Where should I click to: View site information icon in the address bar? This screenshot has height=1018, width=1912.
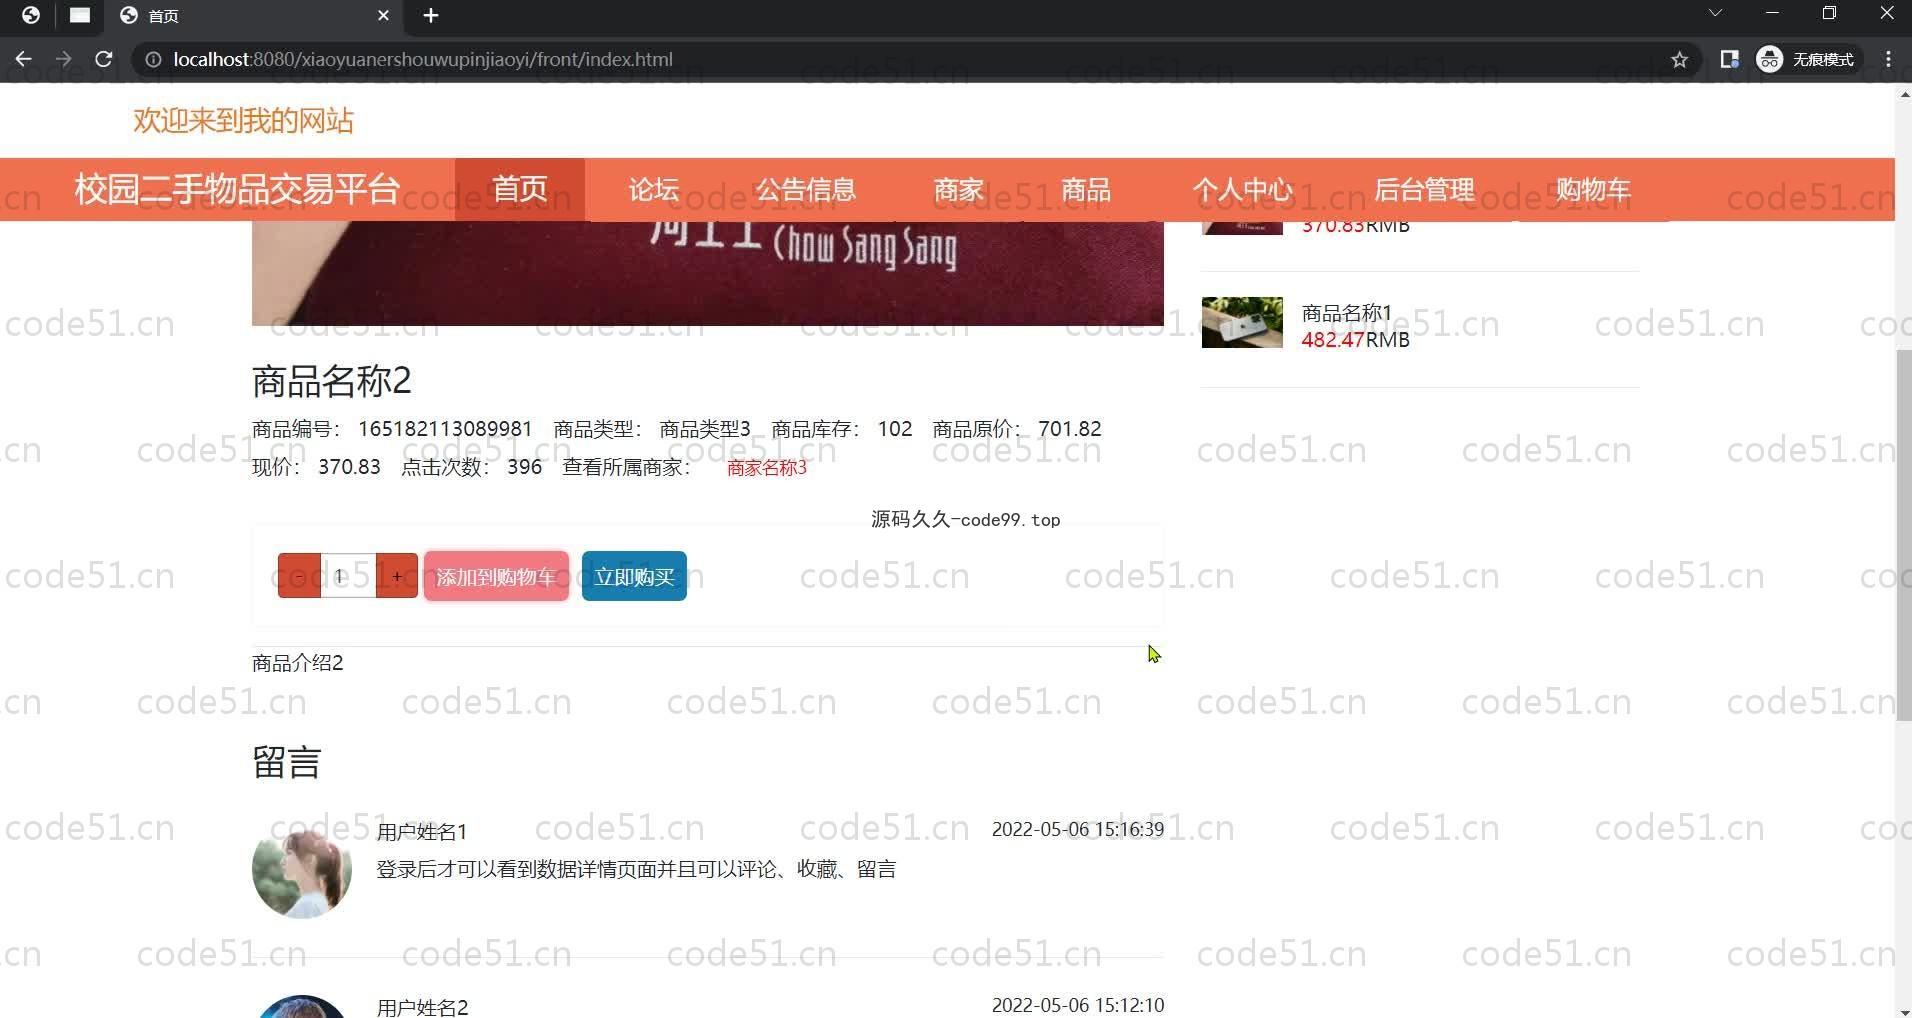(153, 59)
